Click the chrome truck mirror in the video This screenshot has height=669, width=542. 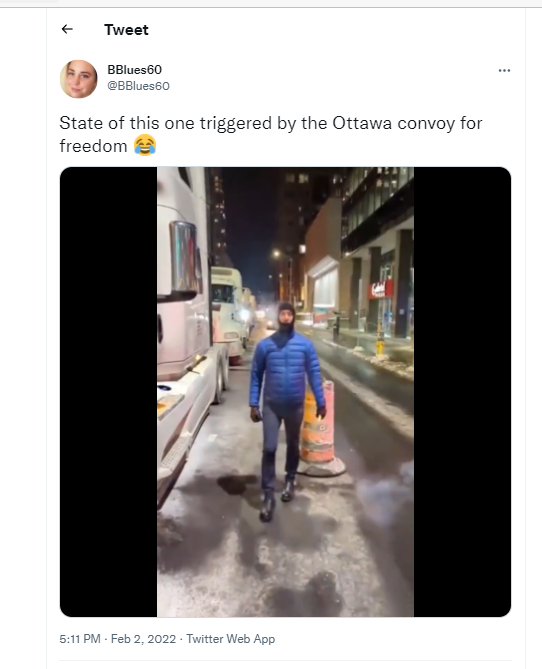click(185, 259)
